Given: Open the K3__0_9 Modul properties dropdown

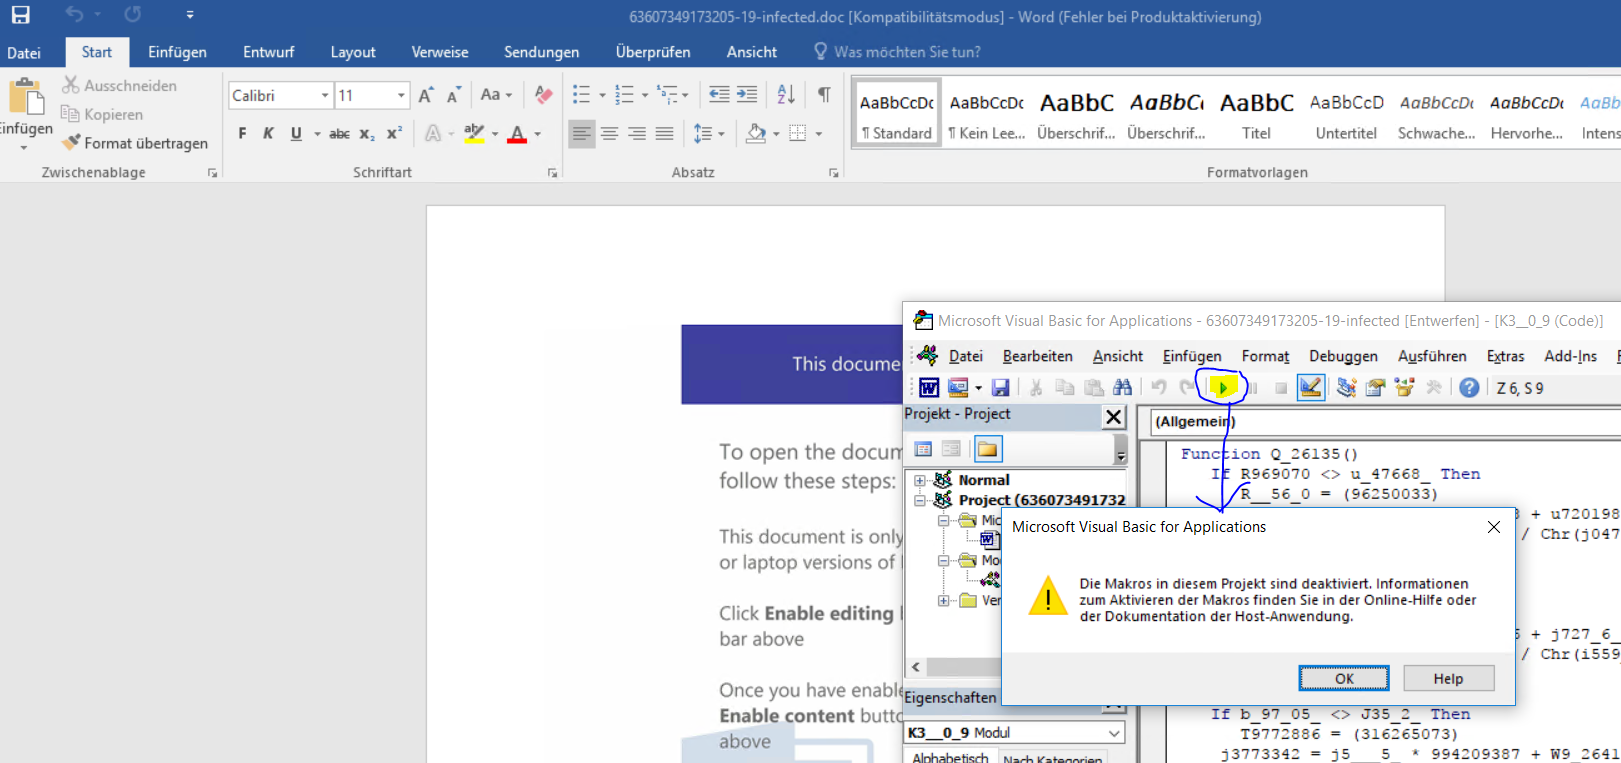Looking at the screenshot, I should 1114,733.
